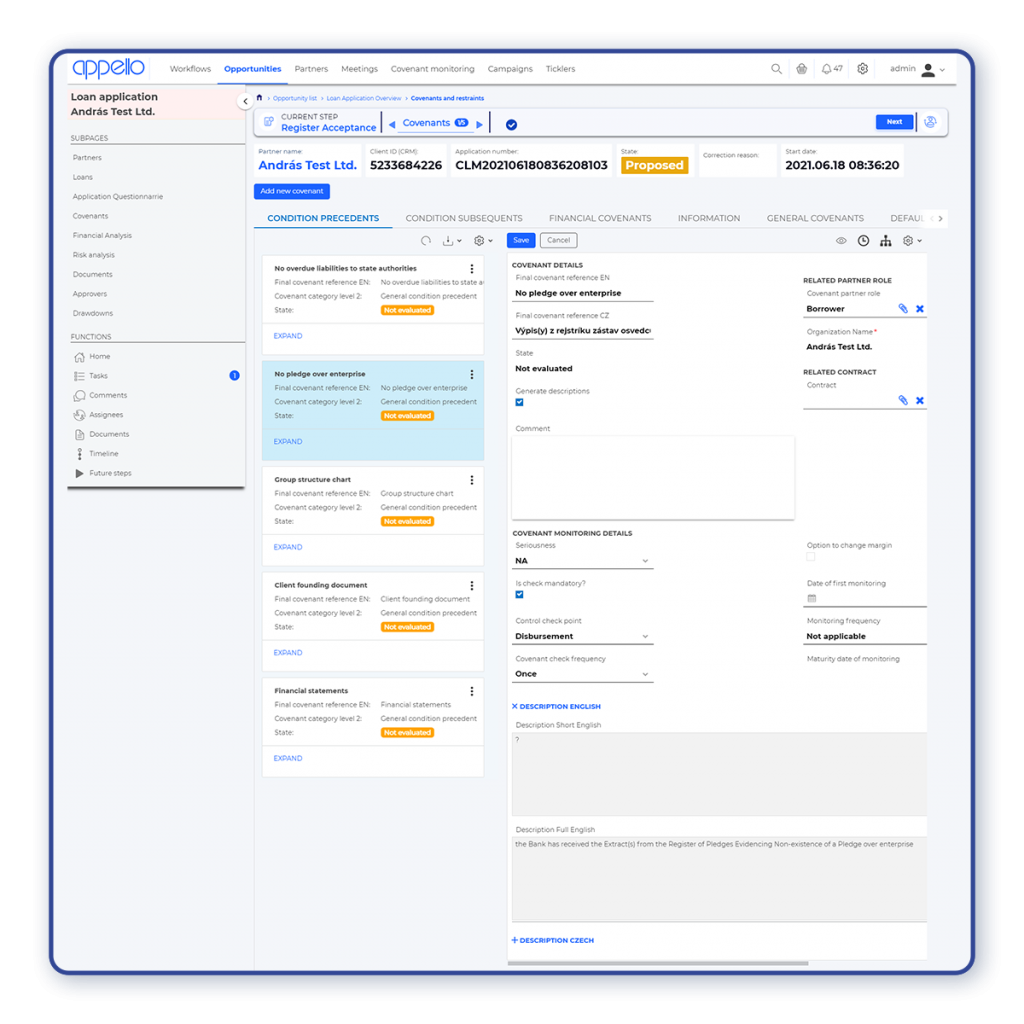This screenshot has width=1024, height=1024.
Task: Click the refresh icon above covenant list
Action: tap(425, 241)
